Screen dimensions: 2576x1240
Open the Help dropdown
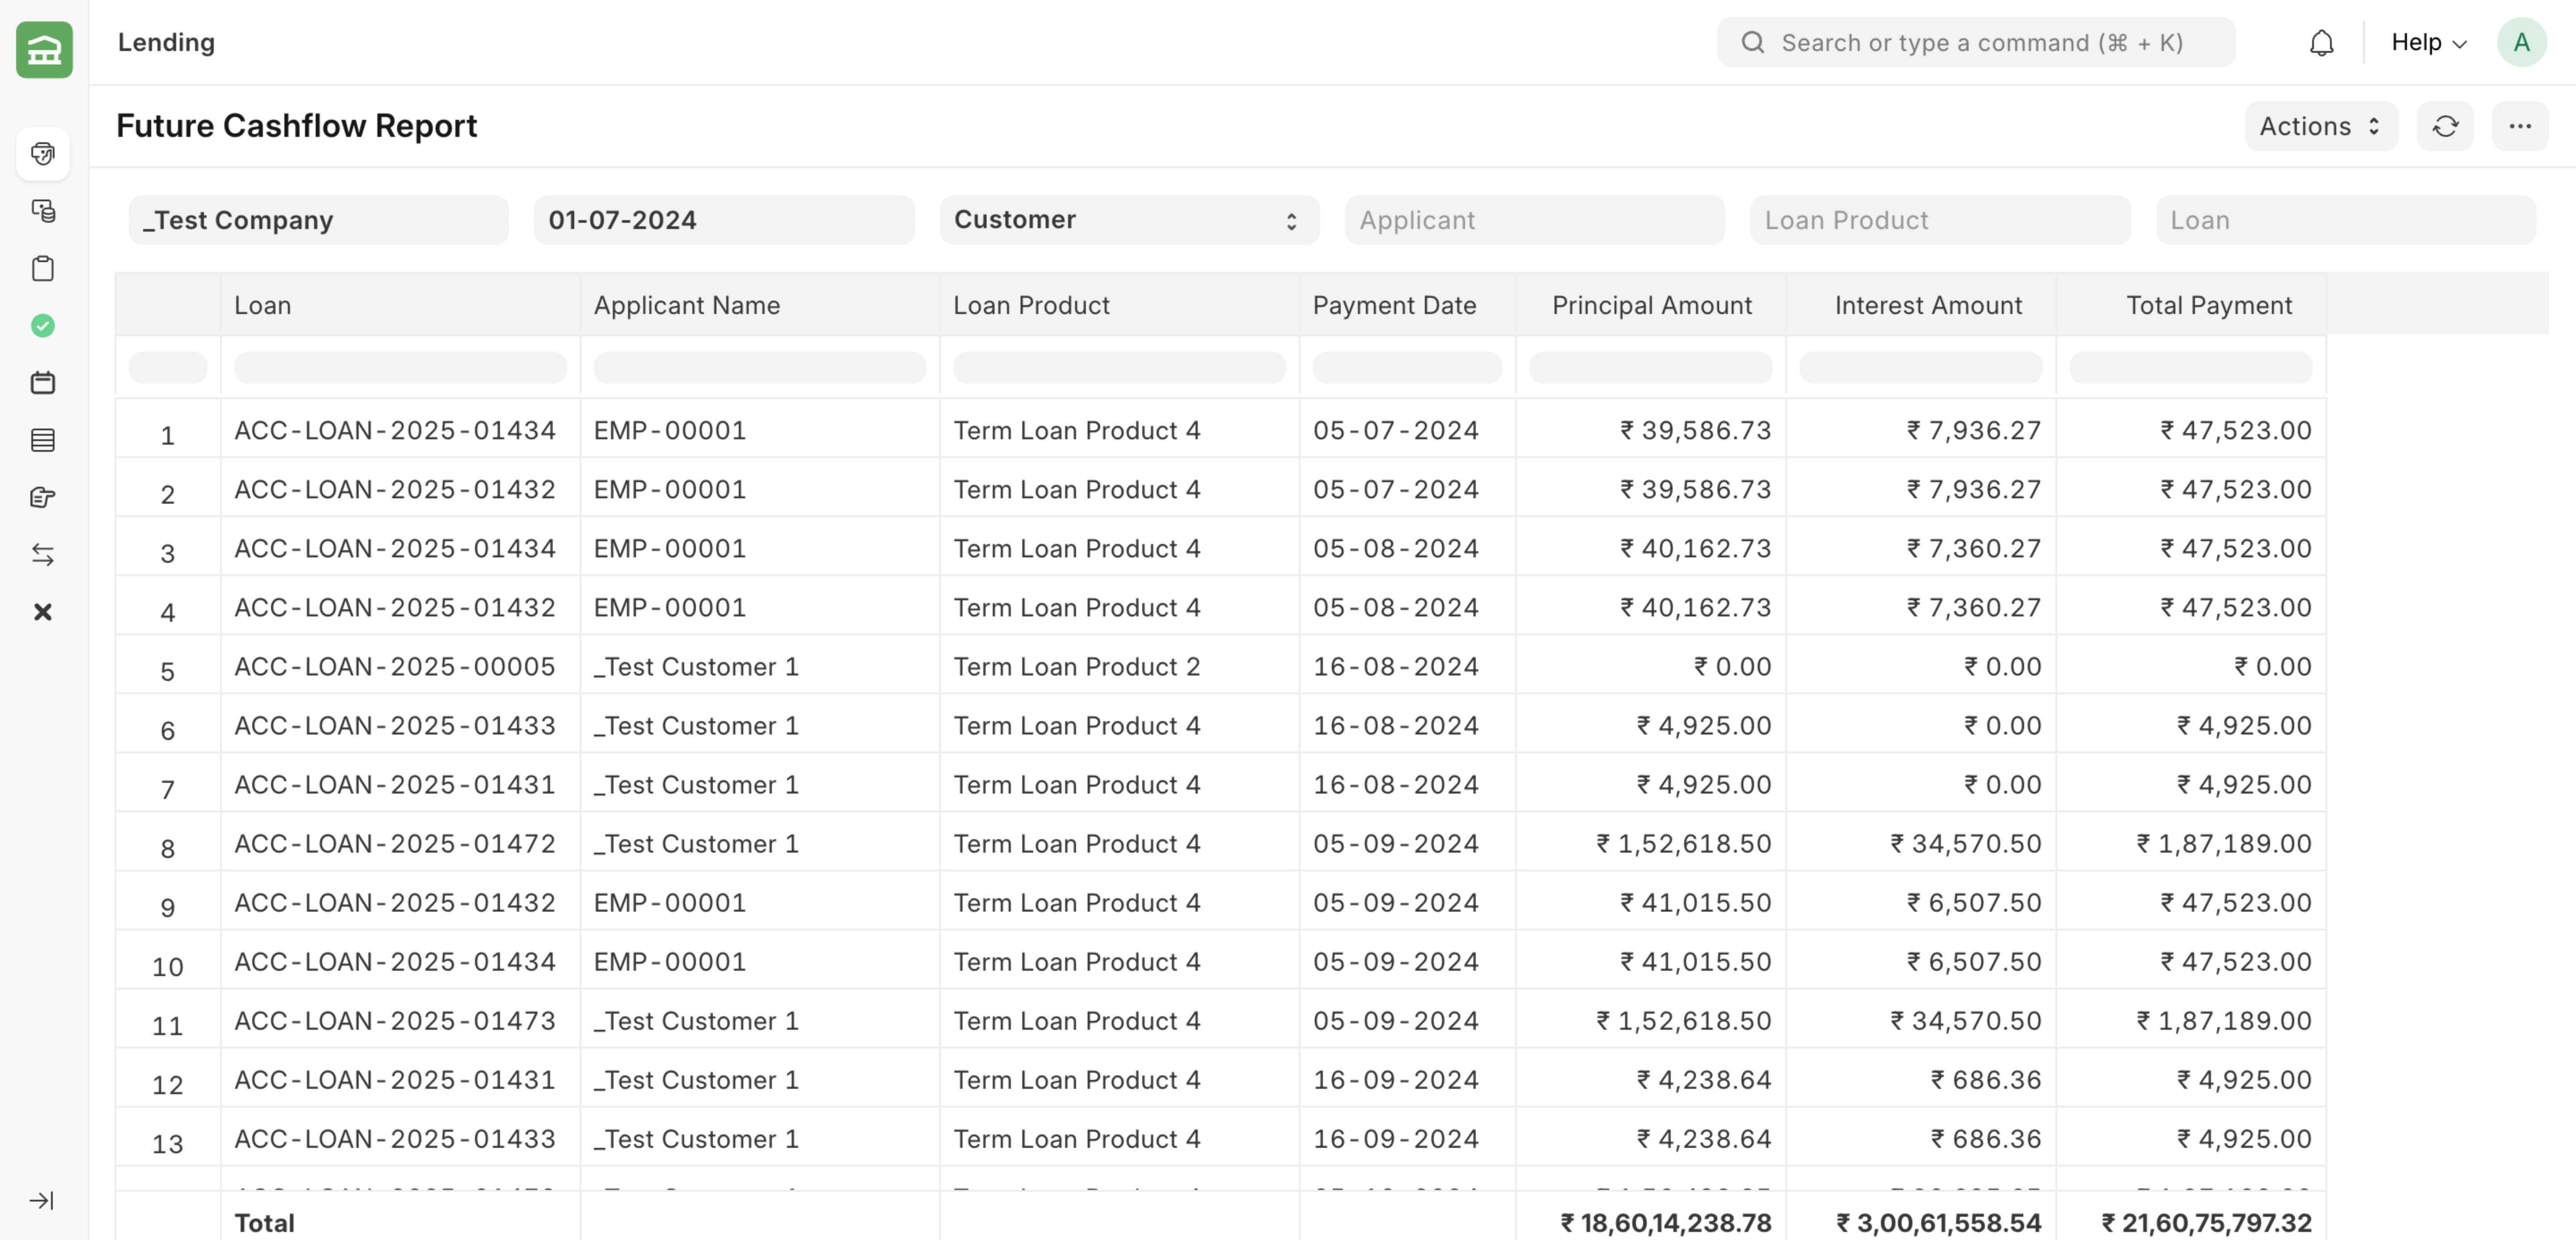tap(2429, 42)
